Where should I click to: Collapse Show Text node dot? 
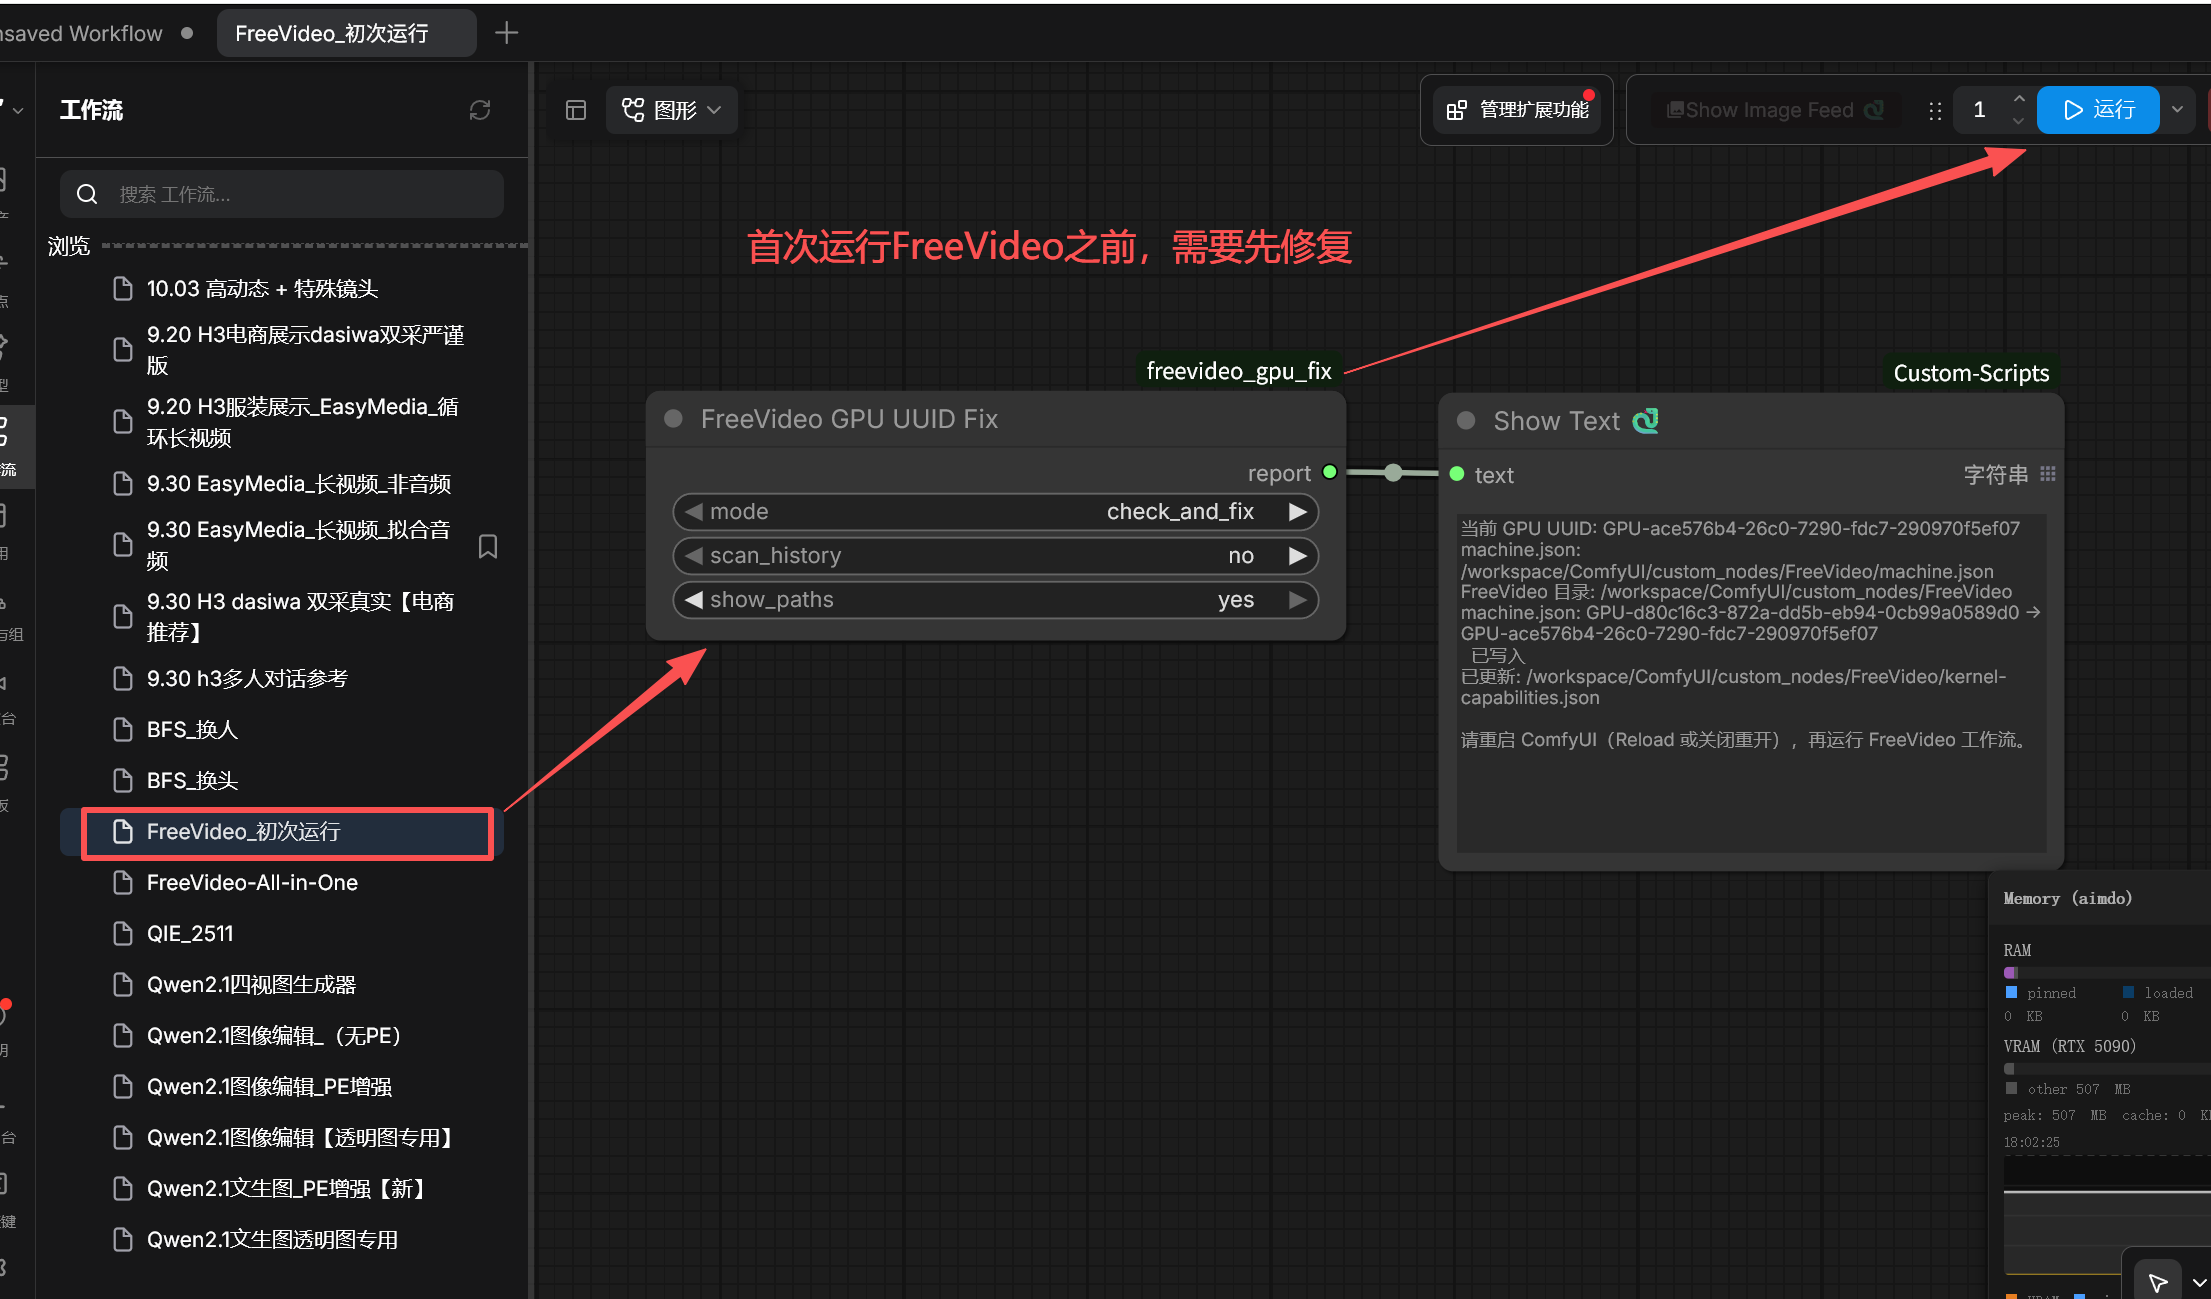1466,421
